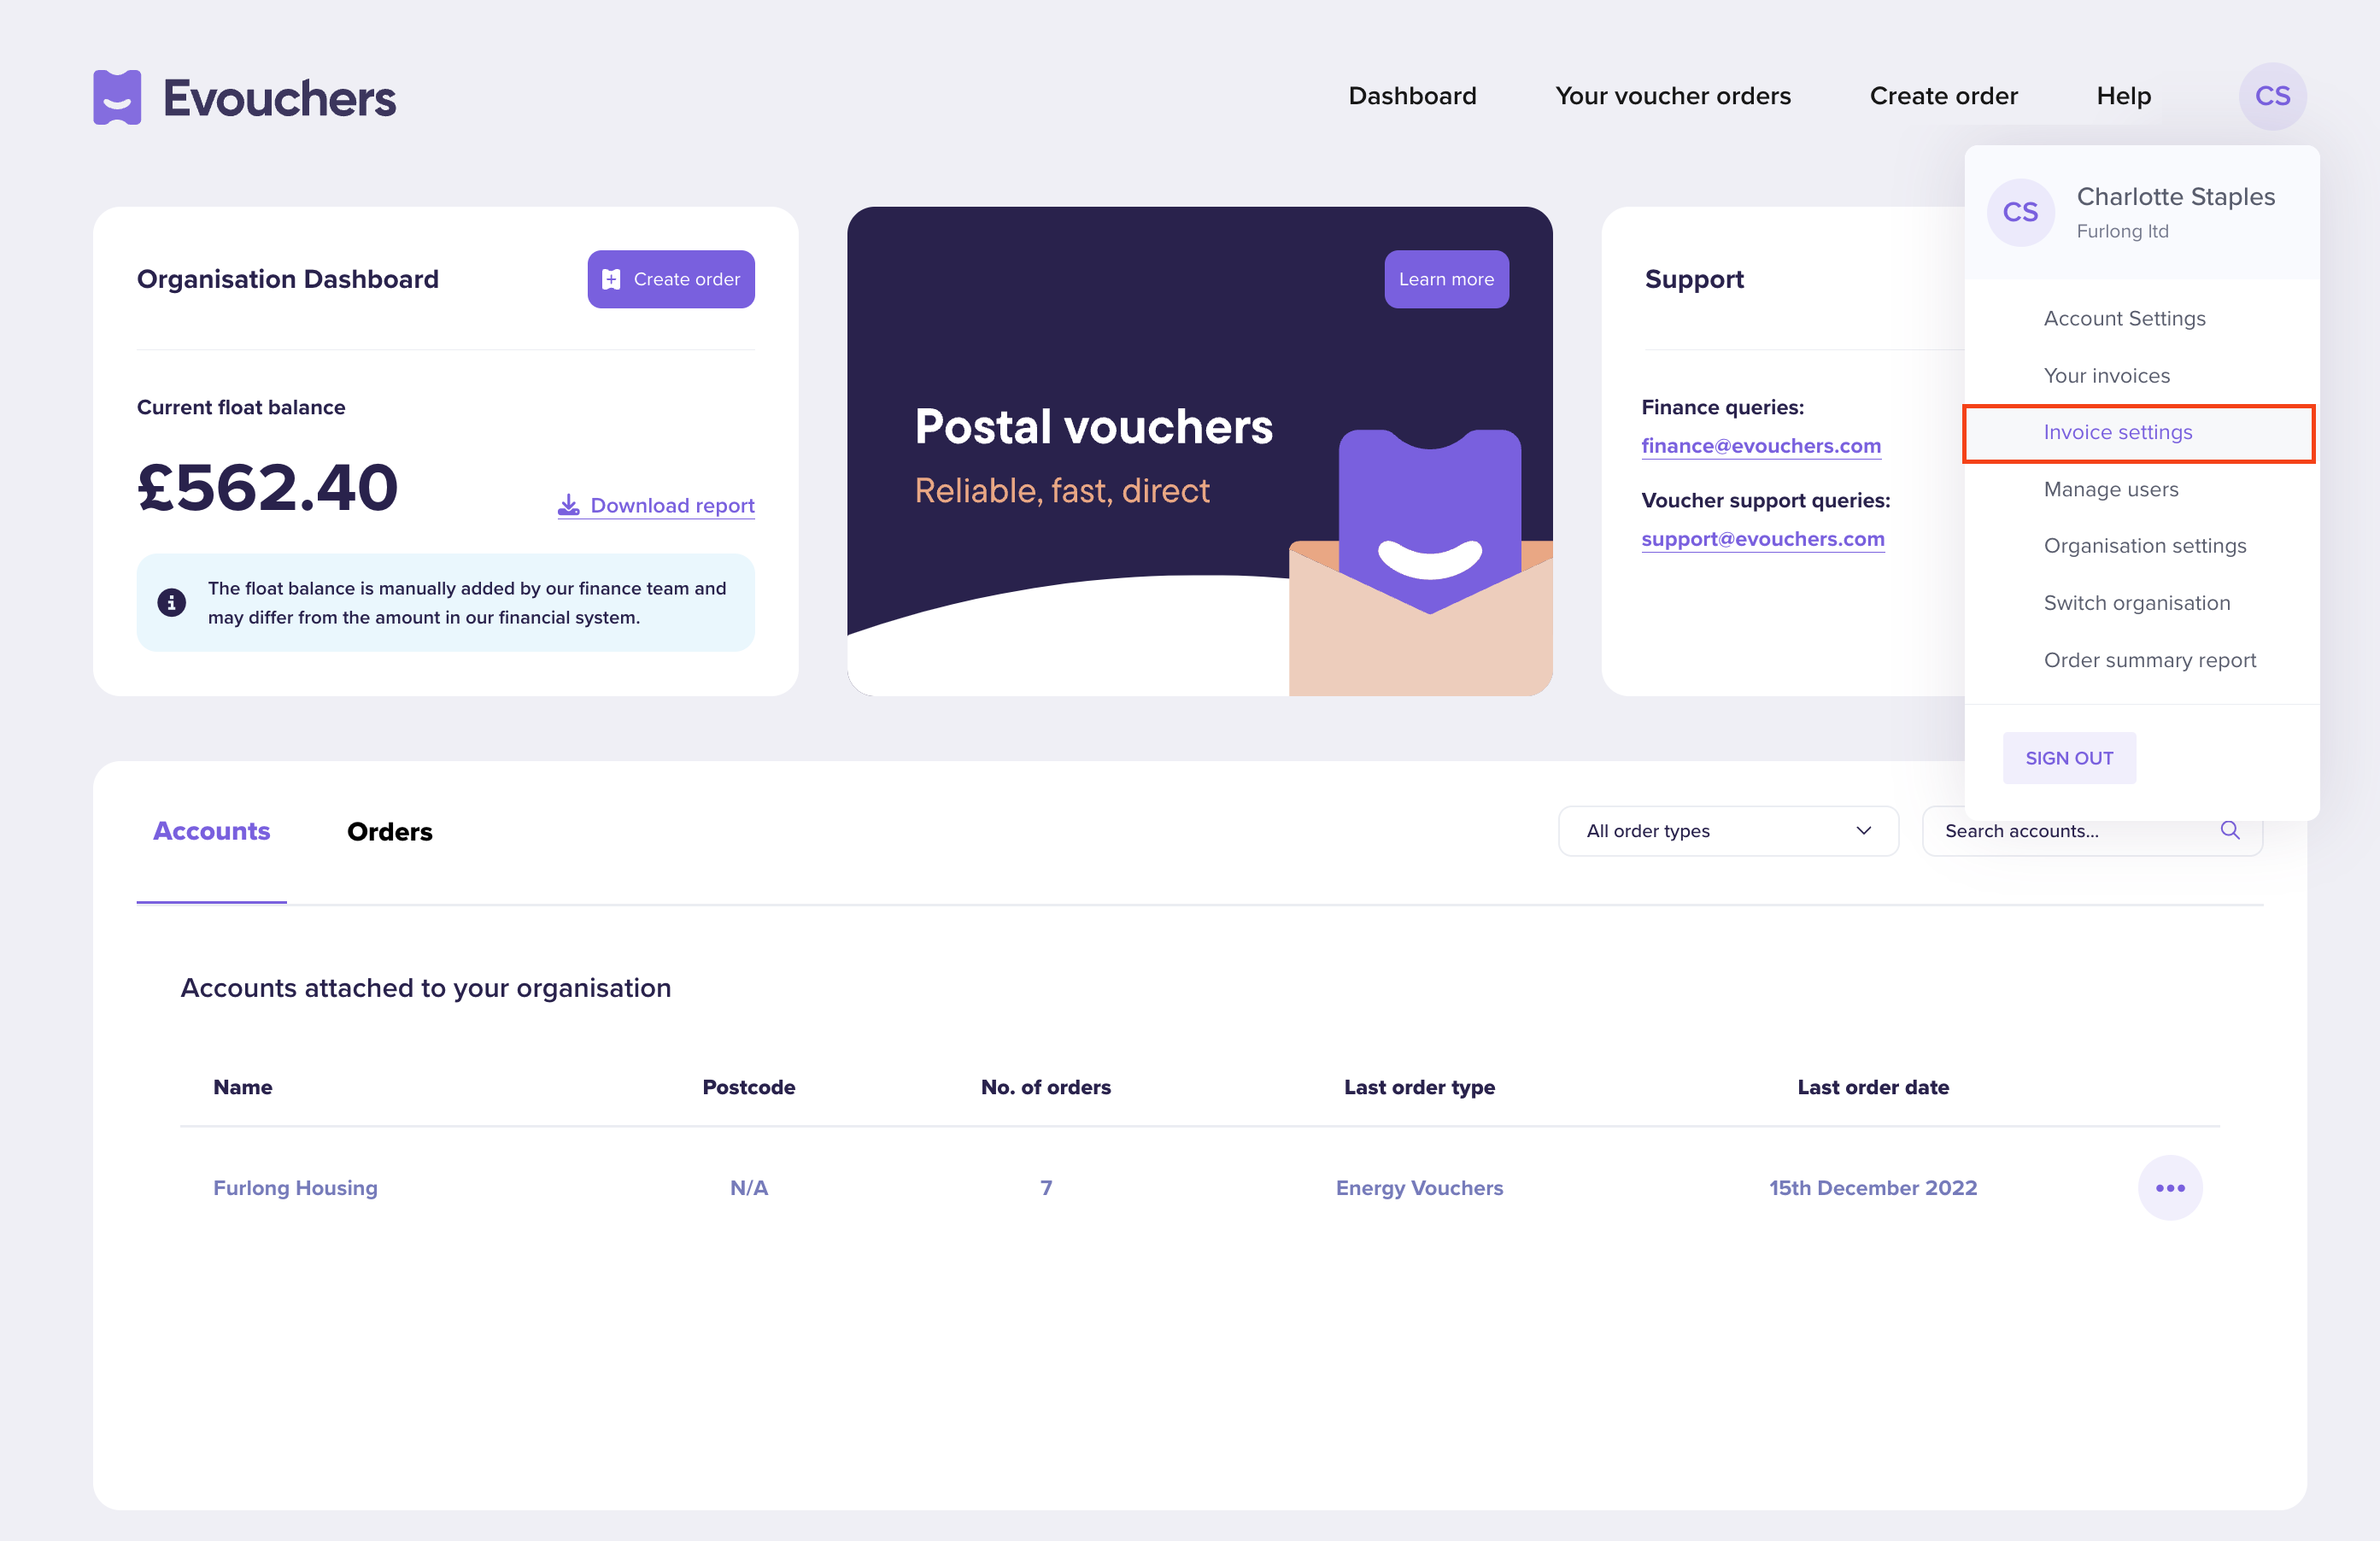
Task: Select Organisation settings in the user menu
Action: [2144, 546]
